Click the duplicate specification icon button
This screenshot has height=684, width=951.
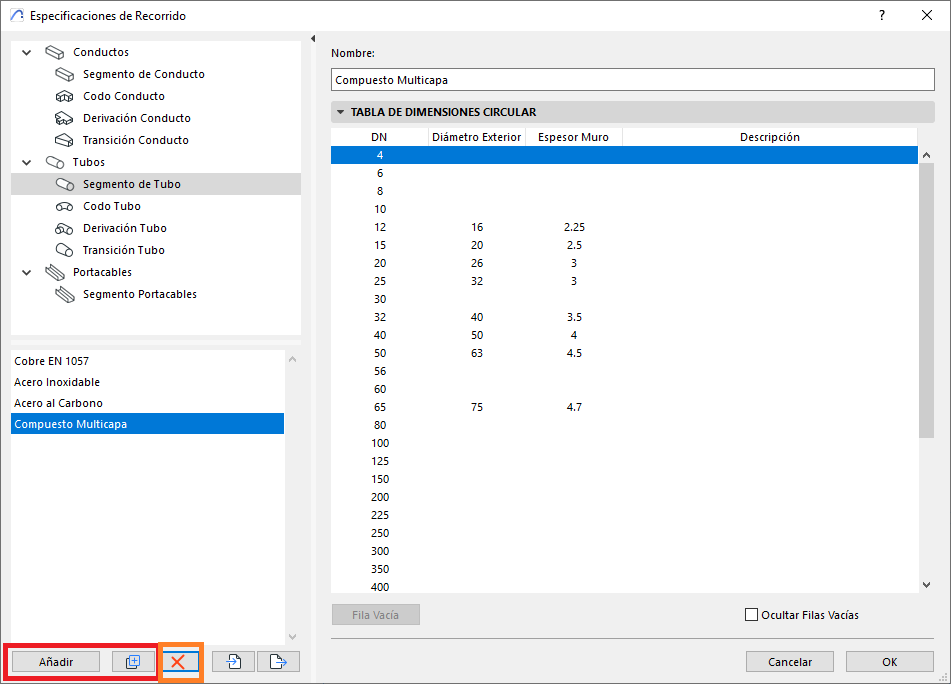point(132,662)
